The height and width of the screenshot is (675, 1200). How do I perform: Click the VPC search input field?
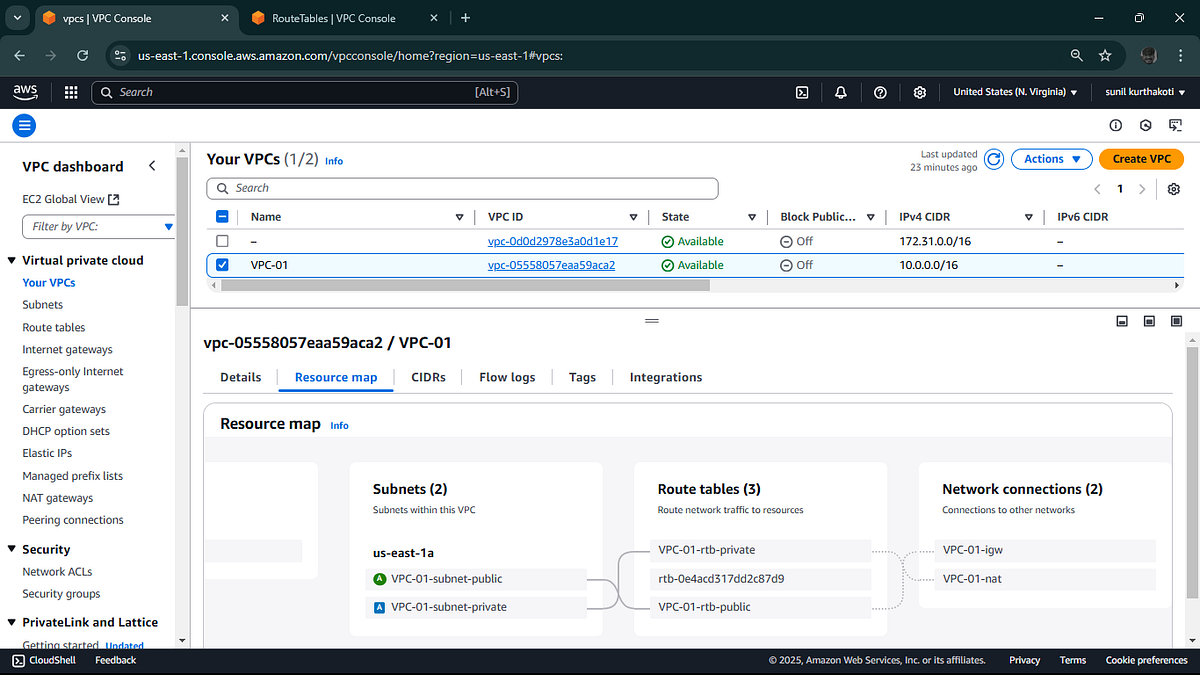pyautogui.click(x=462, y=188)
